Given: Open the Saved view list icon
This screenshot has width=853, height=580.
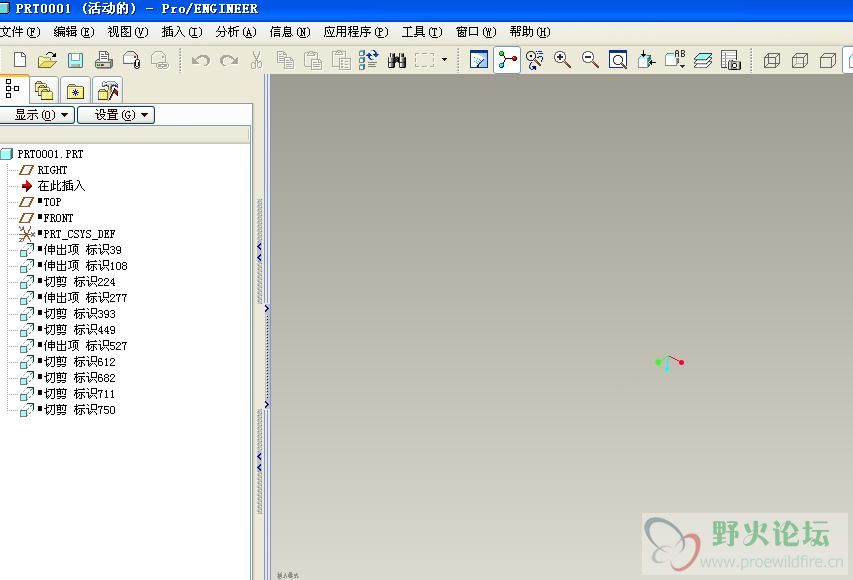Looking at the screenshot, I should click(x=675, y=59).
